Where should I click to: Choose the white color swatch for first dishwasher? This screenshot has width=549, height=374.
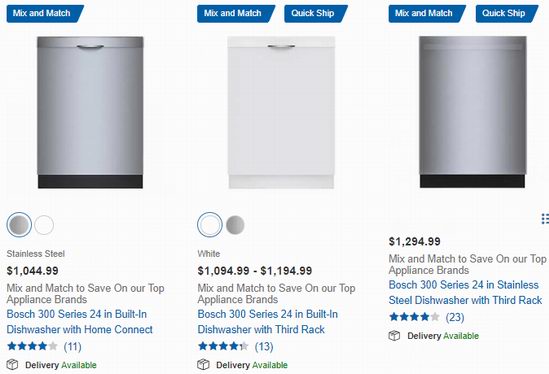pyautogui.click(x=44, y=225)
